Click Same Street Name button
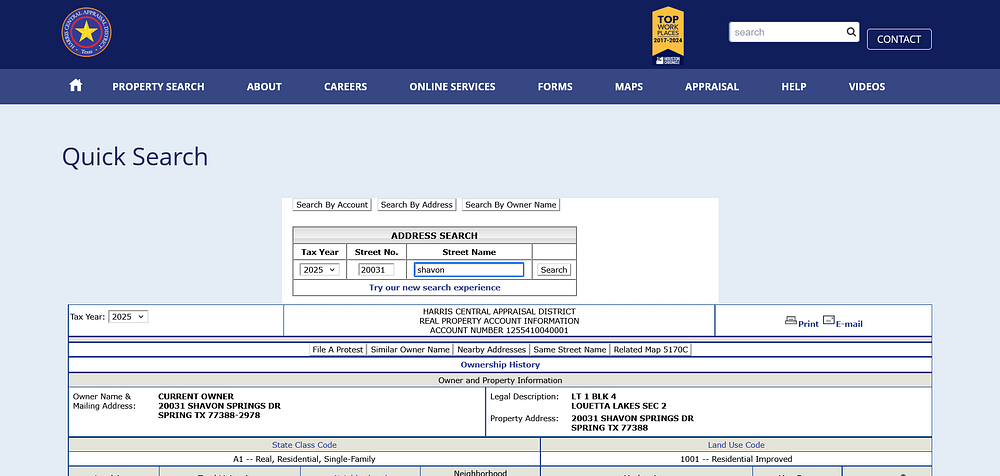 [570, 350]
